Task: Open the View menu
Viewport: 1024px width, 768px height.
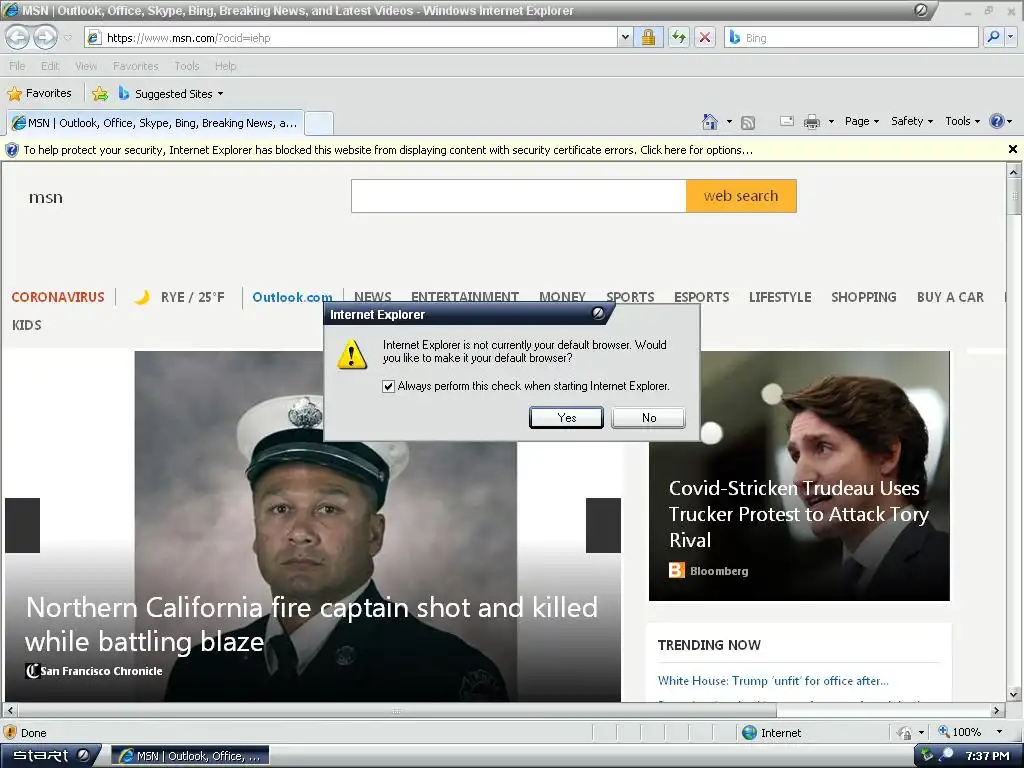Action: tap(86, 66)
